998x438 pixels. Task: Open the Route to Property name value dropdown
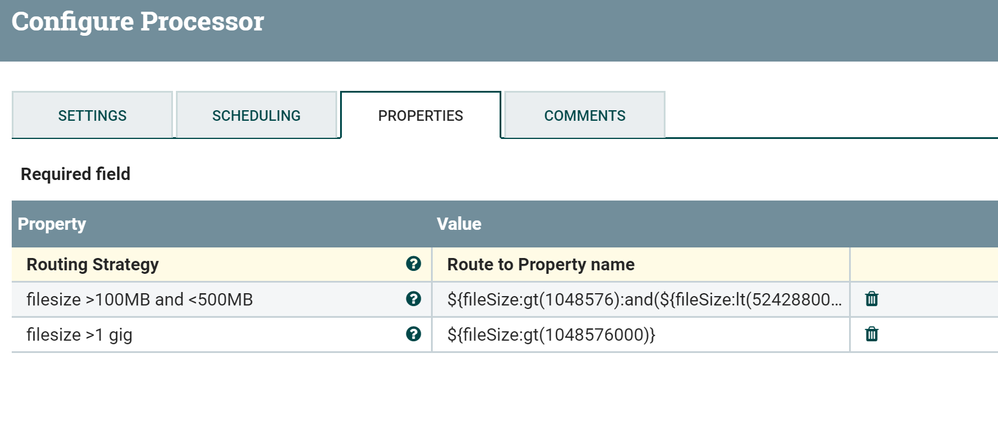[540, 264]
